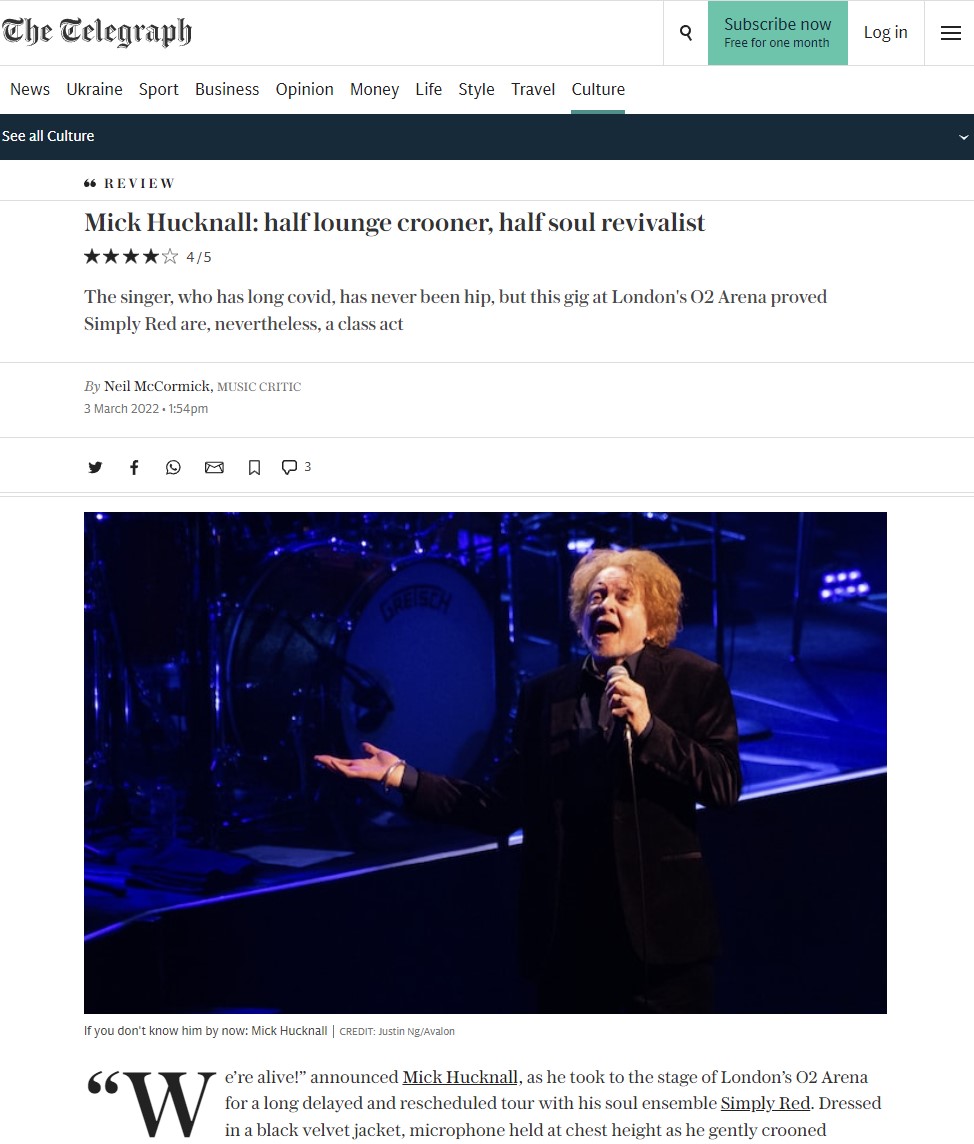Screen dimensions: 974x1144
Task: Click See all Culture bar text
Action: pyautogui.click(x=48, y=136)
